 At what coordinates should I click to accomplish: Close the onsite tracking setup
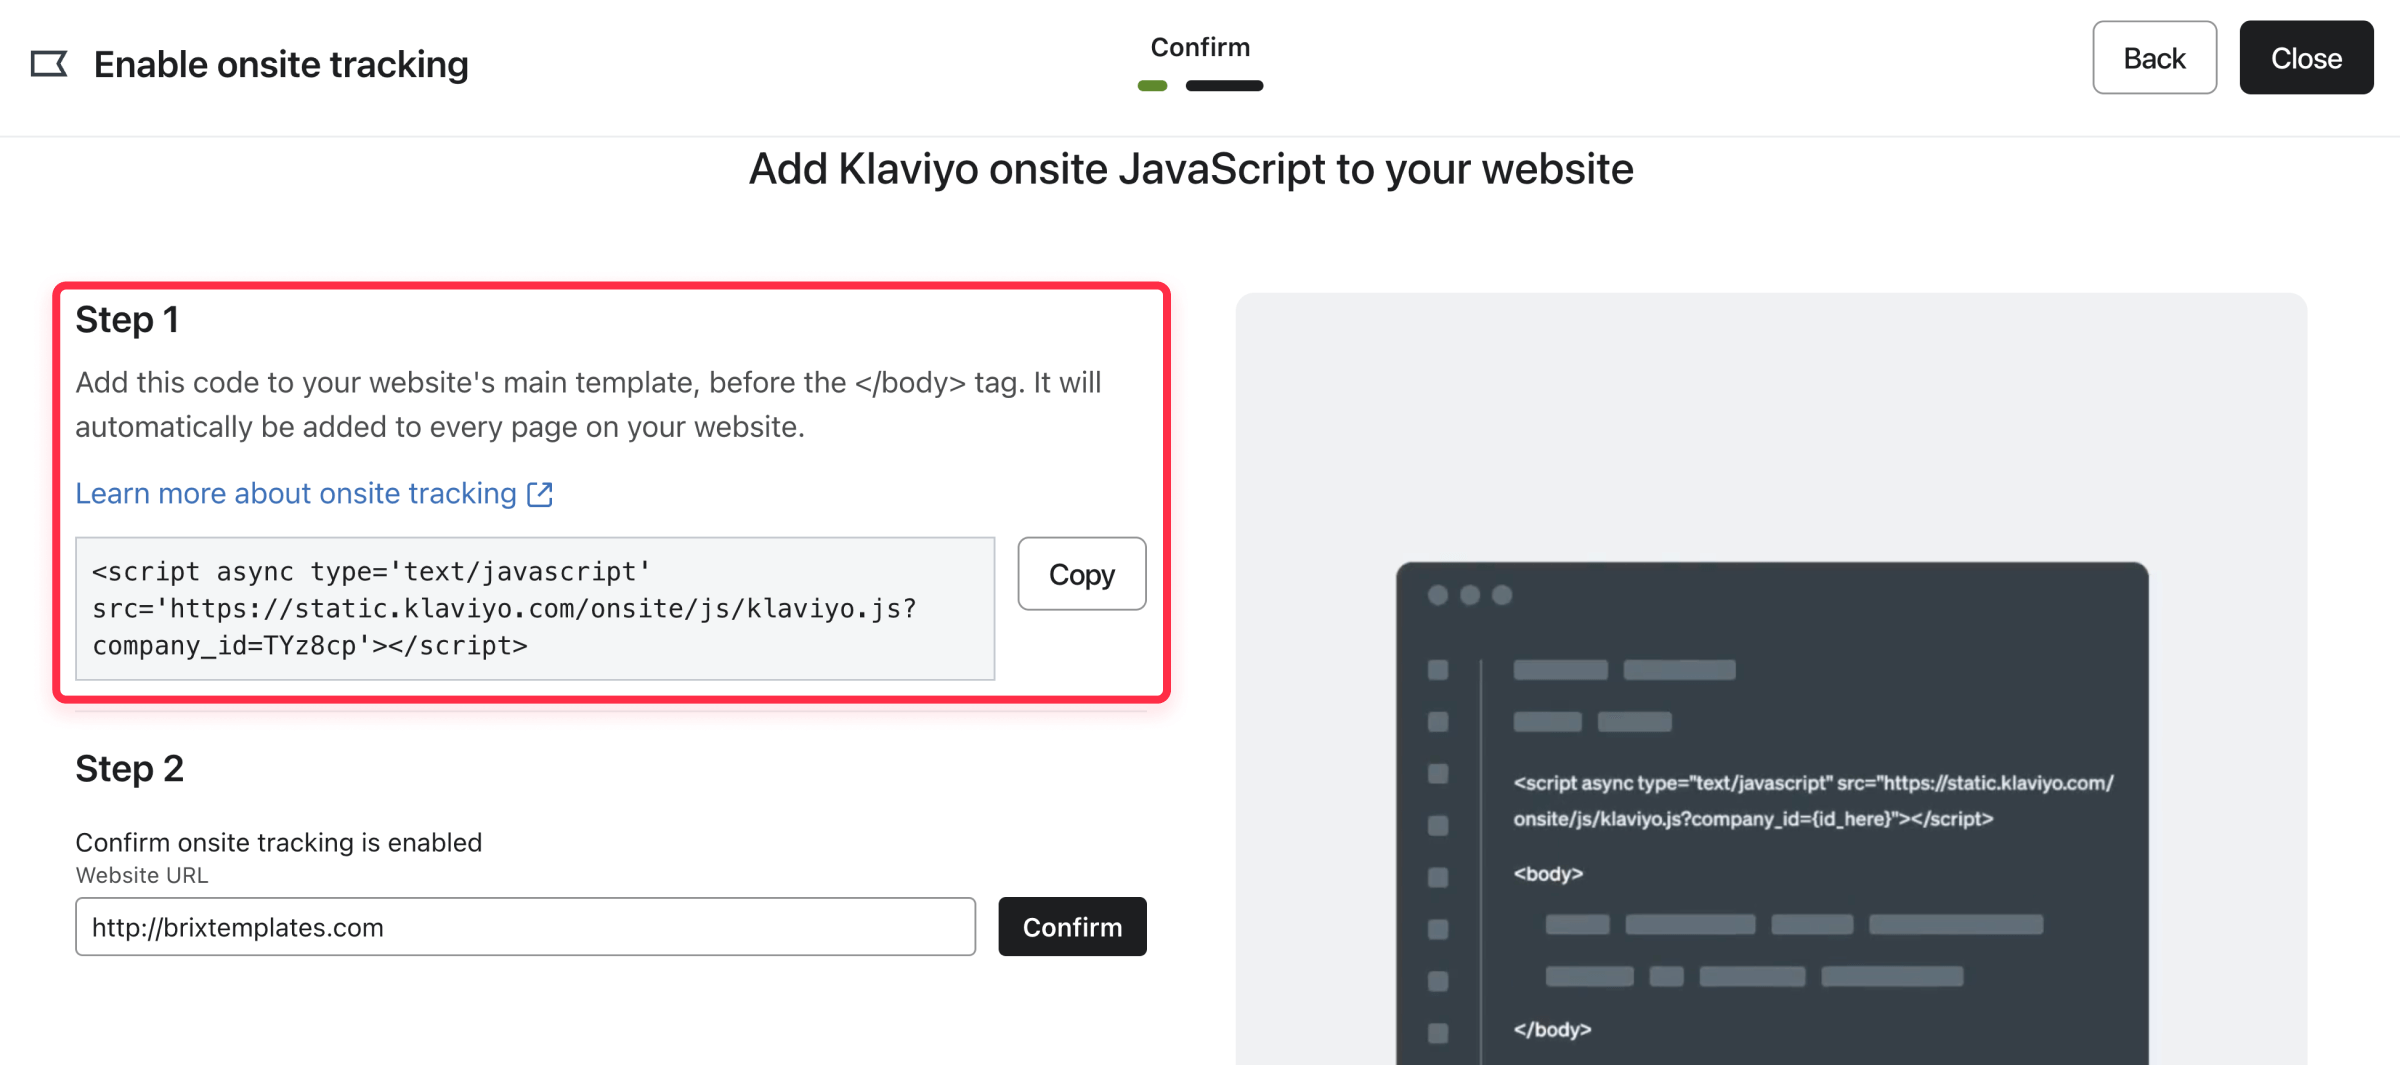[2306, 58]
